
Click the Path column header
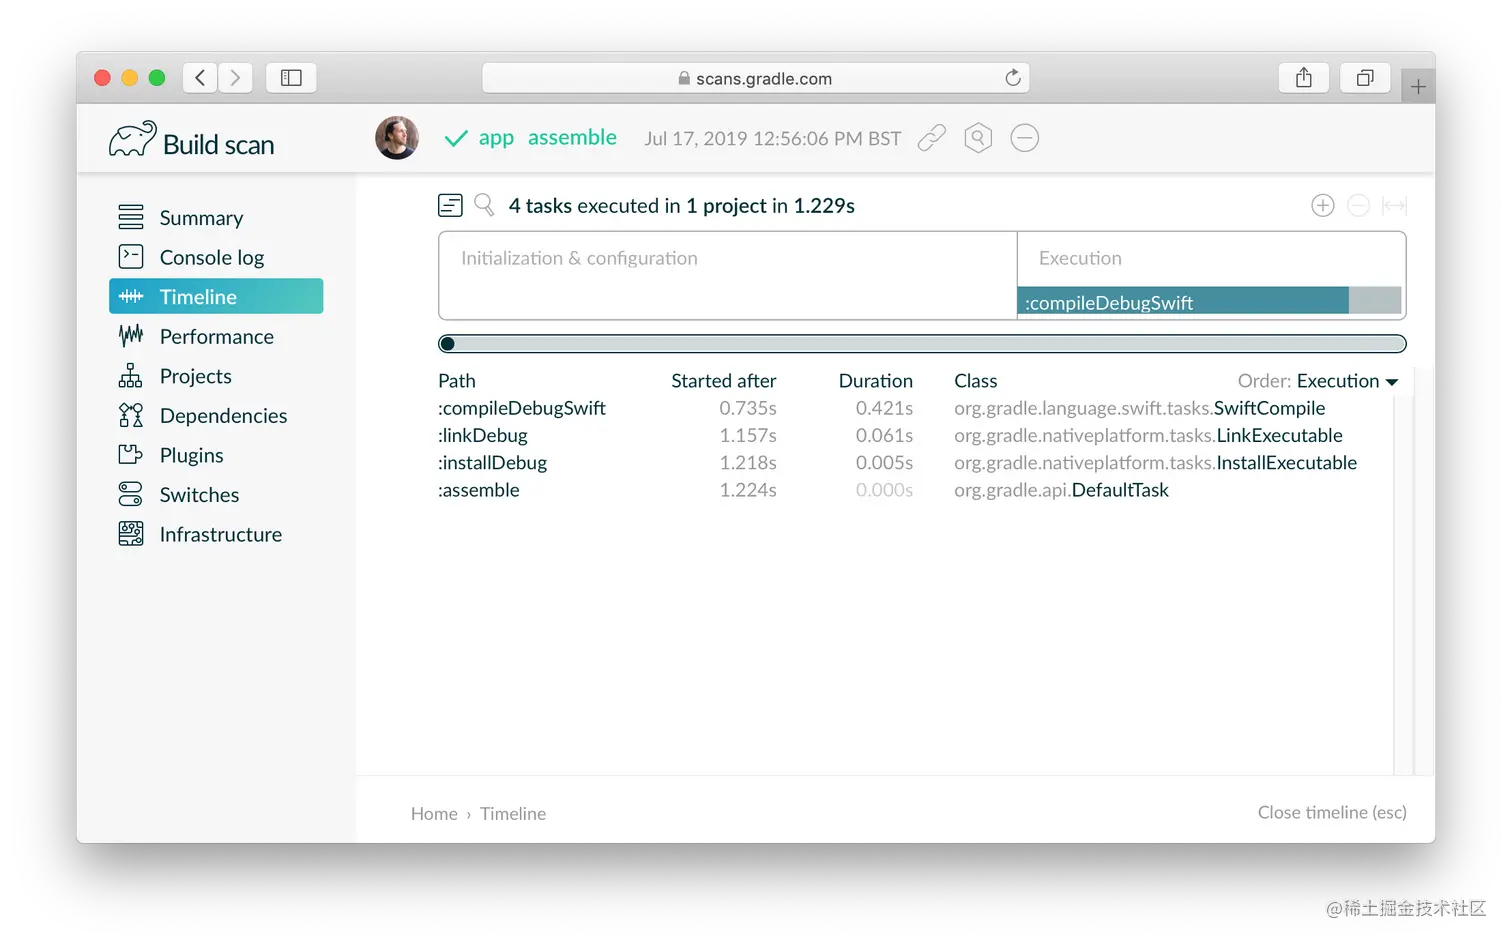(457, 381)
